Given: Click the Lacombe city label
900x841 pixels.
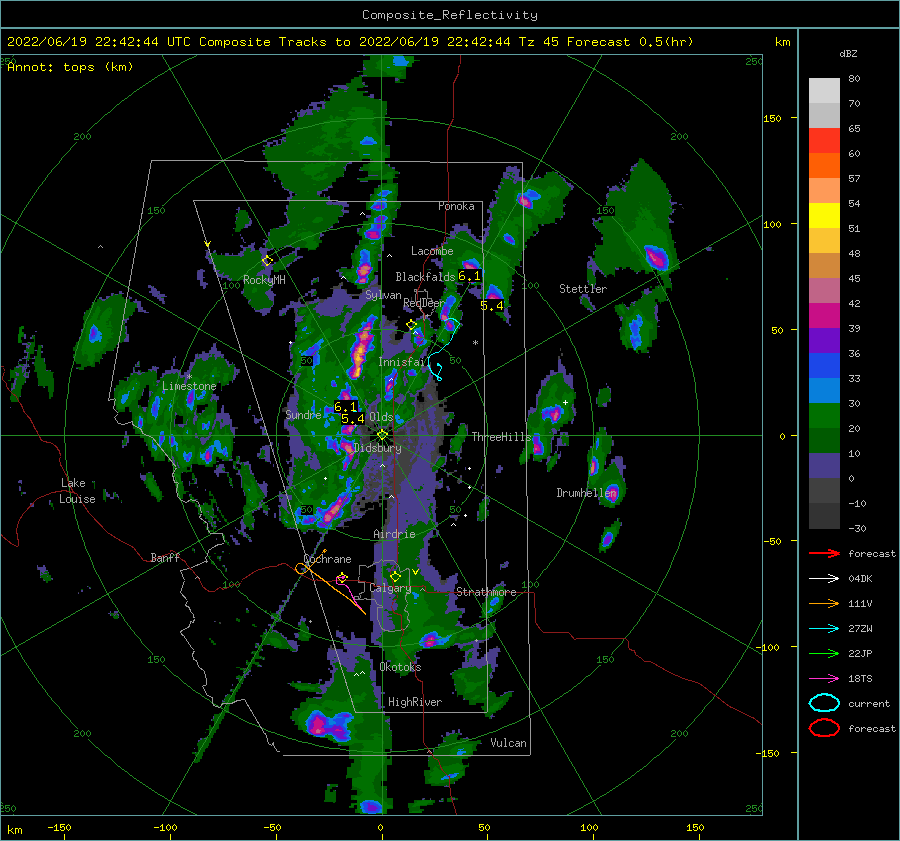Looking at the screenshot, I should click(x=432, y=251).
